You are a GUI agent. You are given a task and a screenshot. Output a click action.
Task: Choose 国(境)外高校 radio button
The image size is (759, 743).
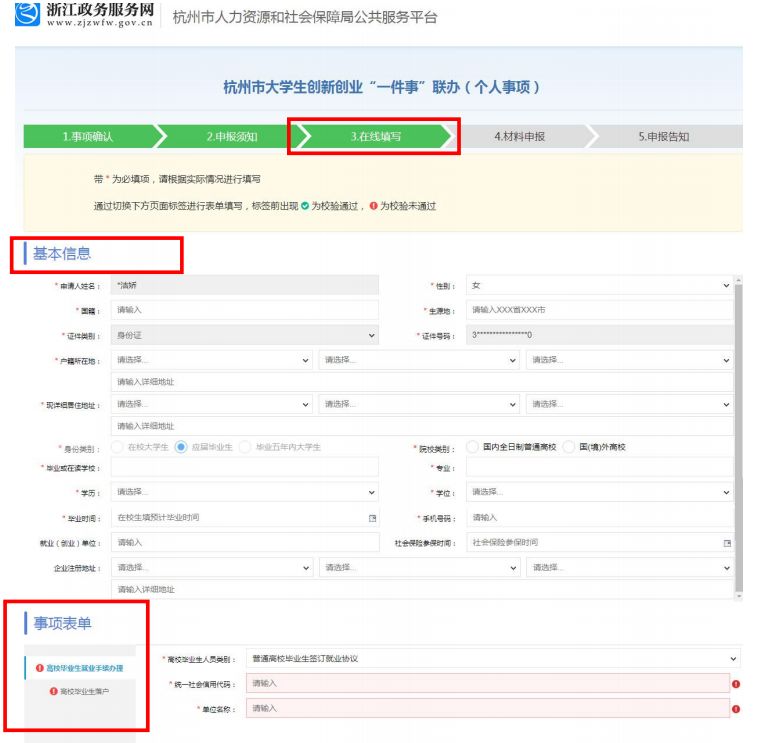click(x=569, y=447)
